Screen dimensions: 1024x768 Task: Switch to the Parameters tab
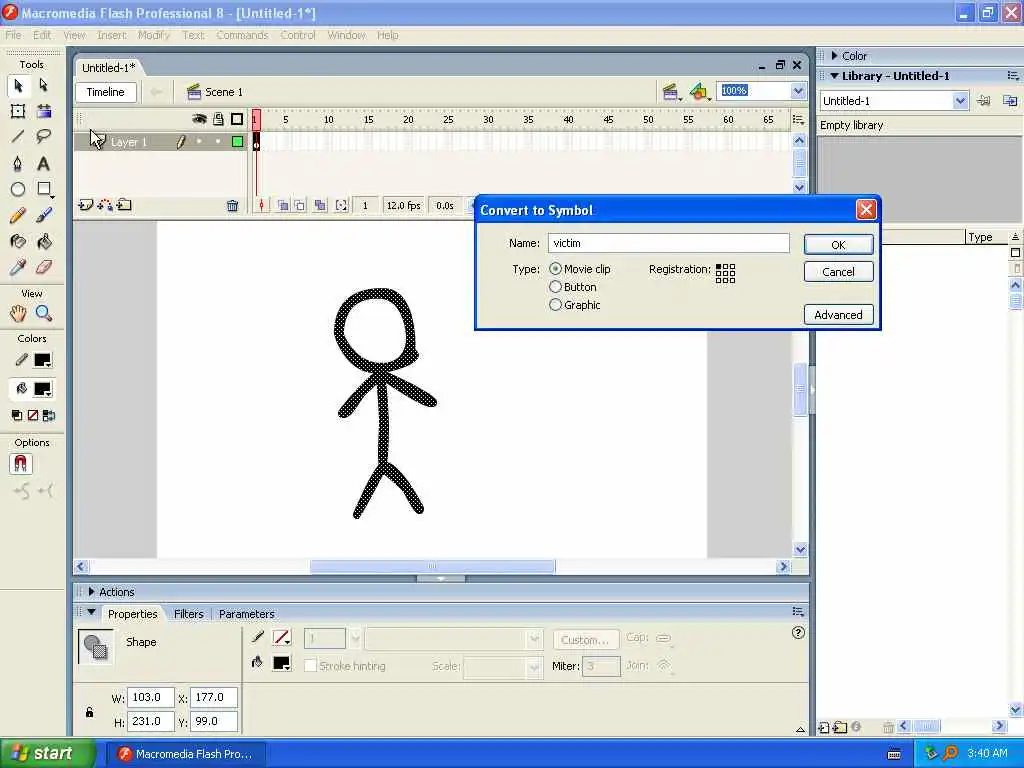click(246, 614)
